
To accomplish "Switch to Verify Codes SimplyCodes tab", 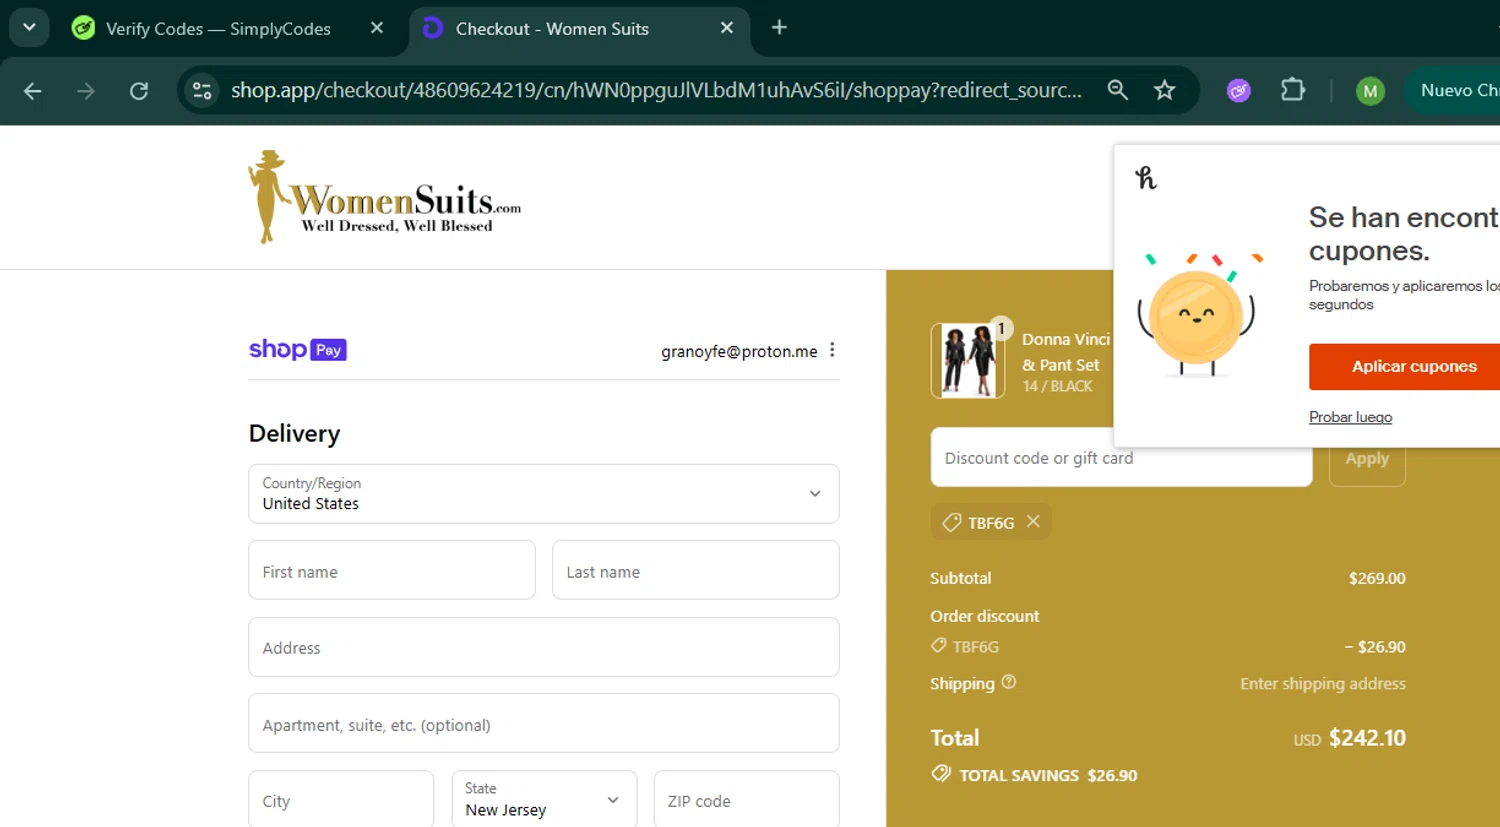I will point(217,29).
